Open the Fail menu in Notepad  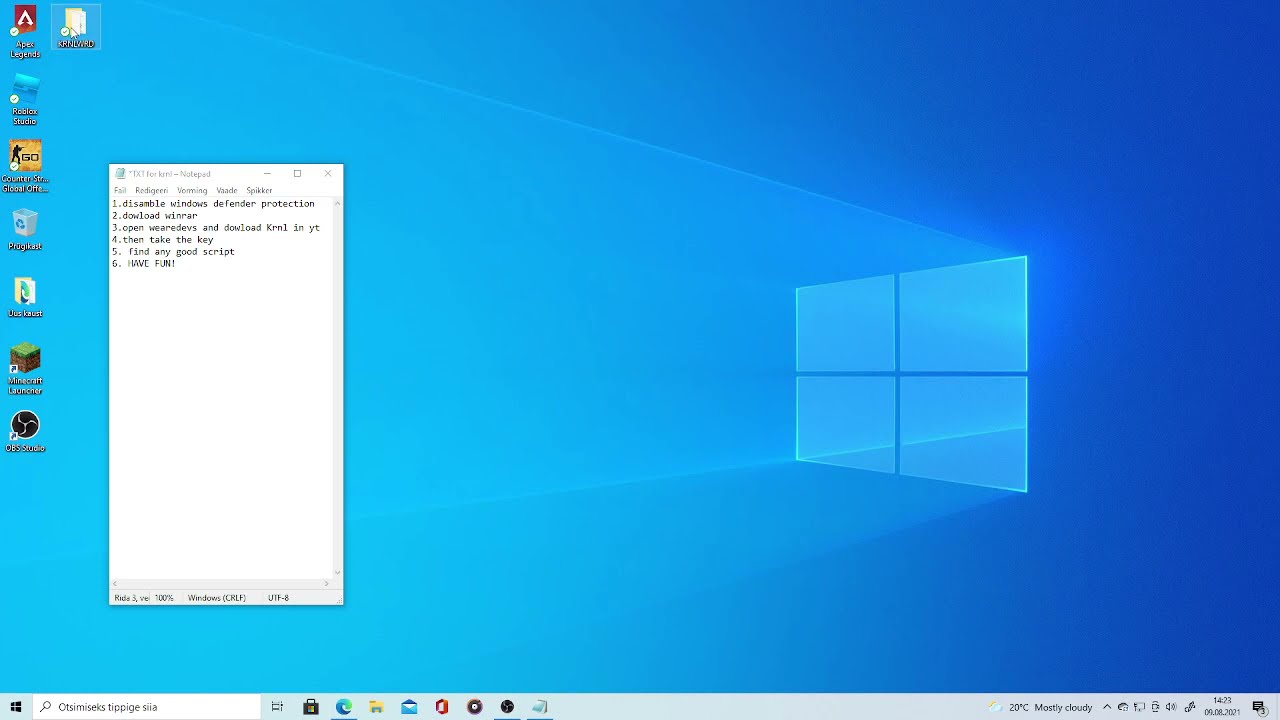[120, 190]
